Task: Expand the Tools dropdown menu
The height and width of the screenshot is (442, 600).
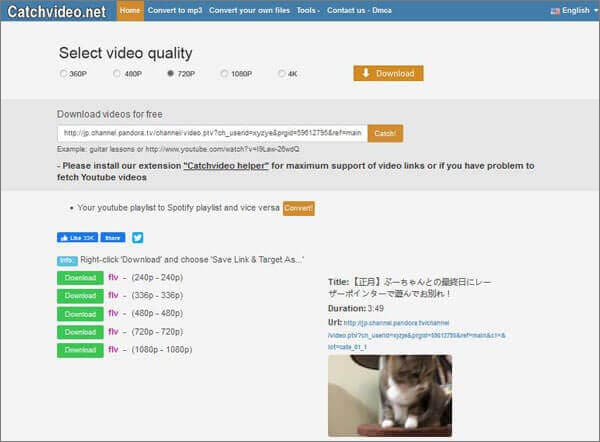Action: click(308, 11)
